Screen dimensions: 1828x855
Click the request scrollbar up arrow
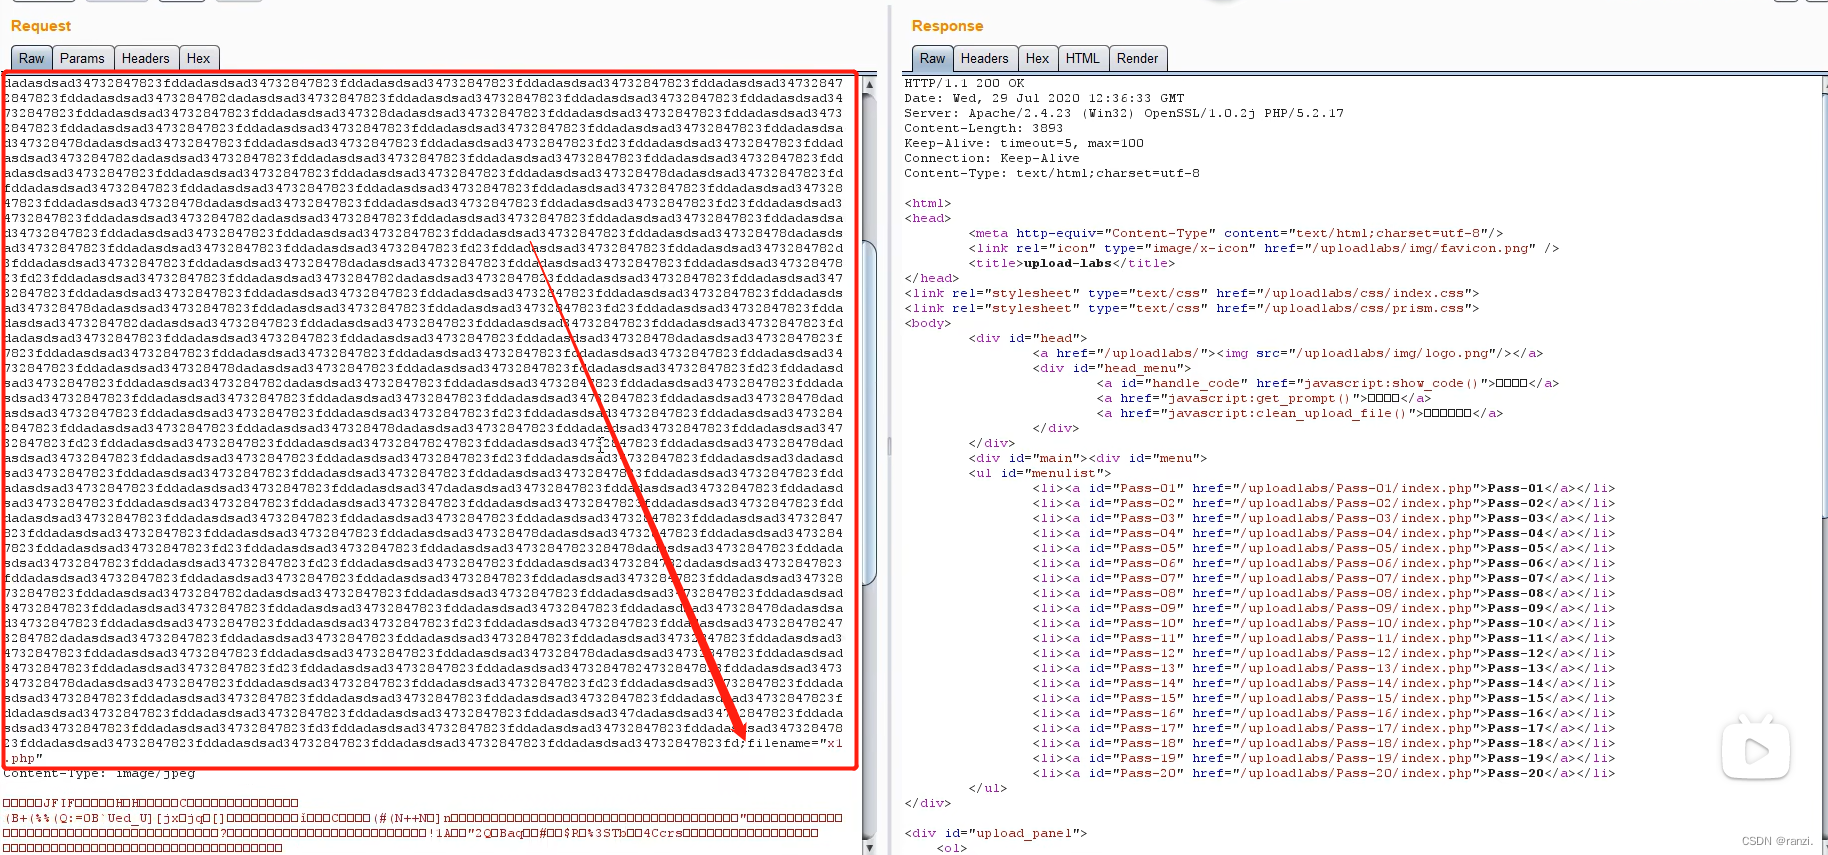click(x=869, y=84)
